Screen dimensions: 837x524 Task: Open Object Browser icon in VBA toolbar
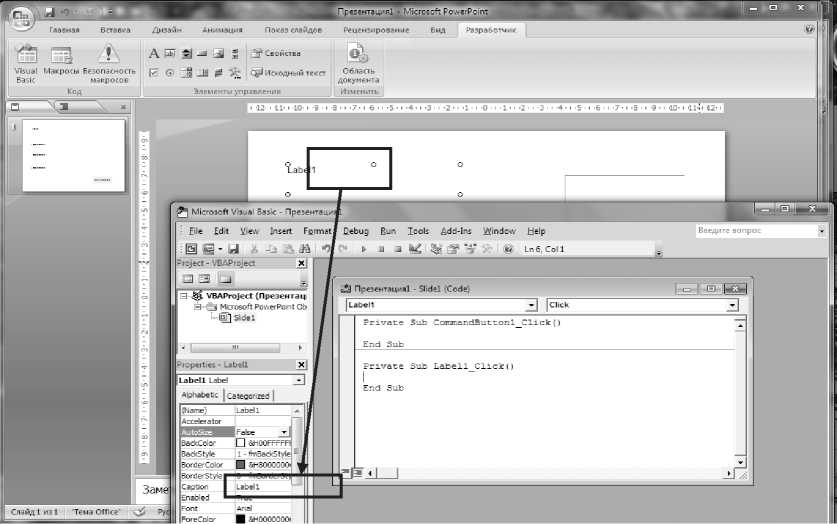click(x=470, y=249)
